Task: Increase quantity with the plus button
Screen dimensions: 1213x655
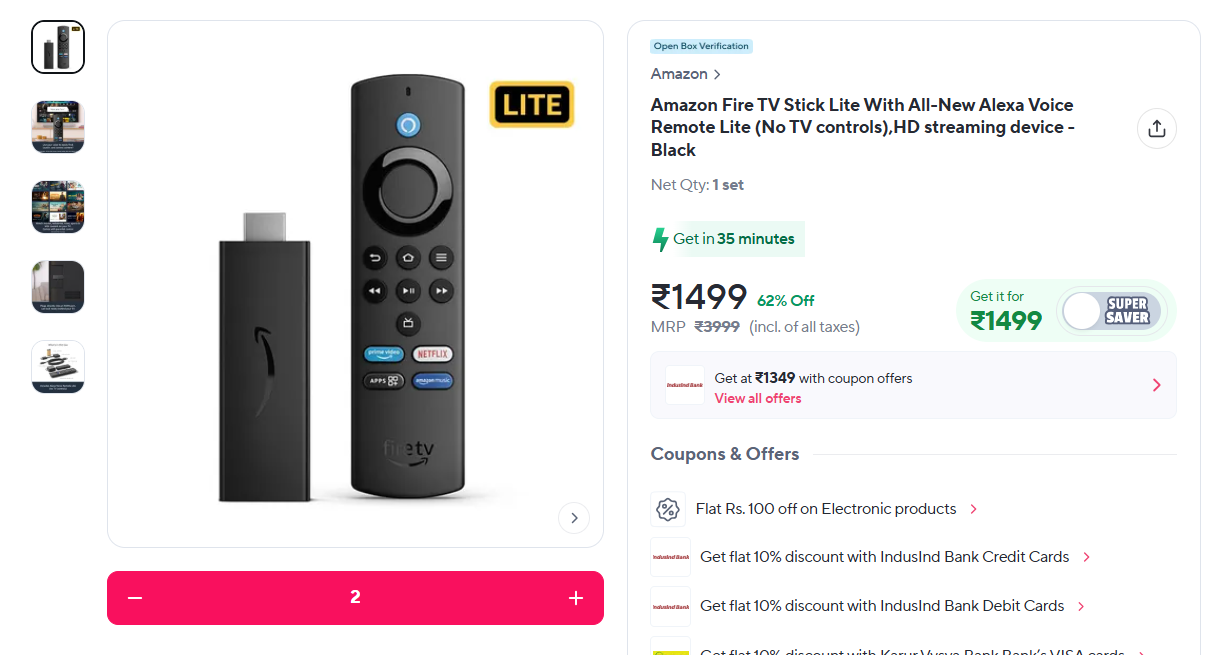Action: pos(576,598)
